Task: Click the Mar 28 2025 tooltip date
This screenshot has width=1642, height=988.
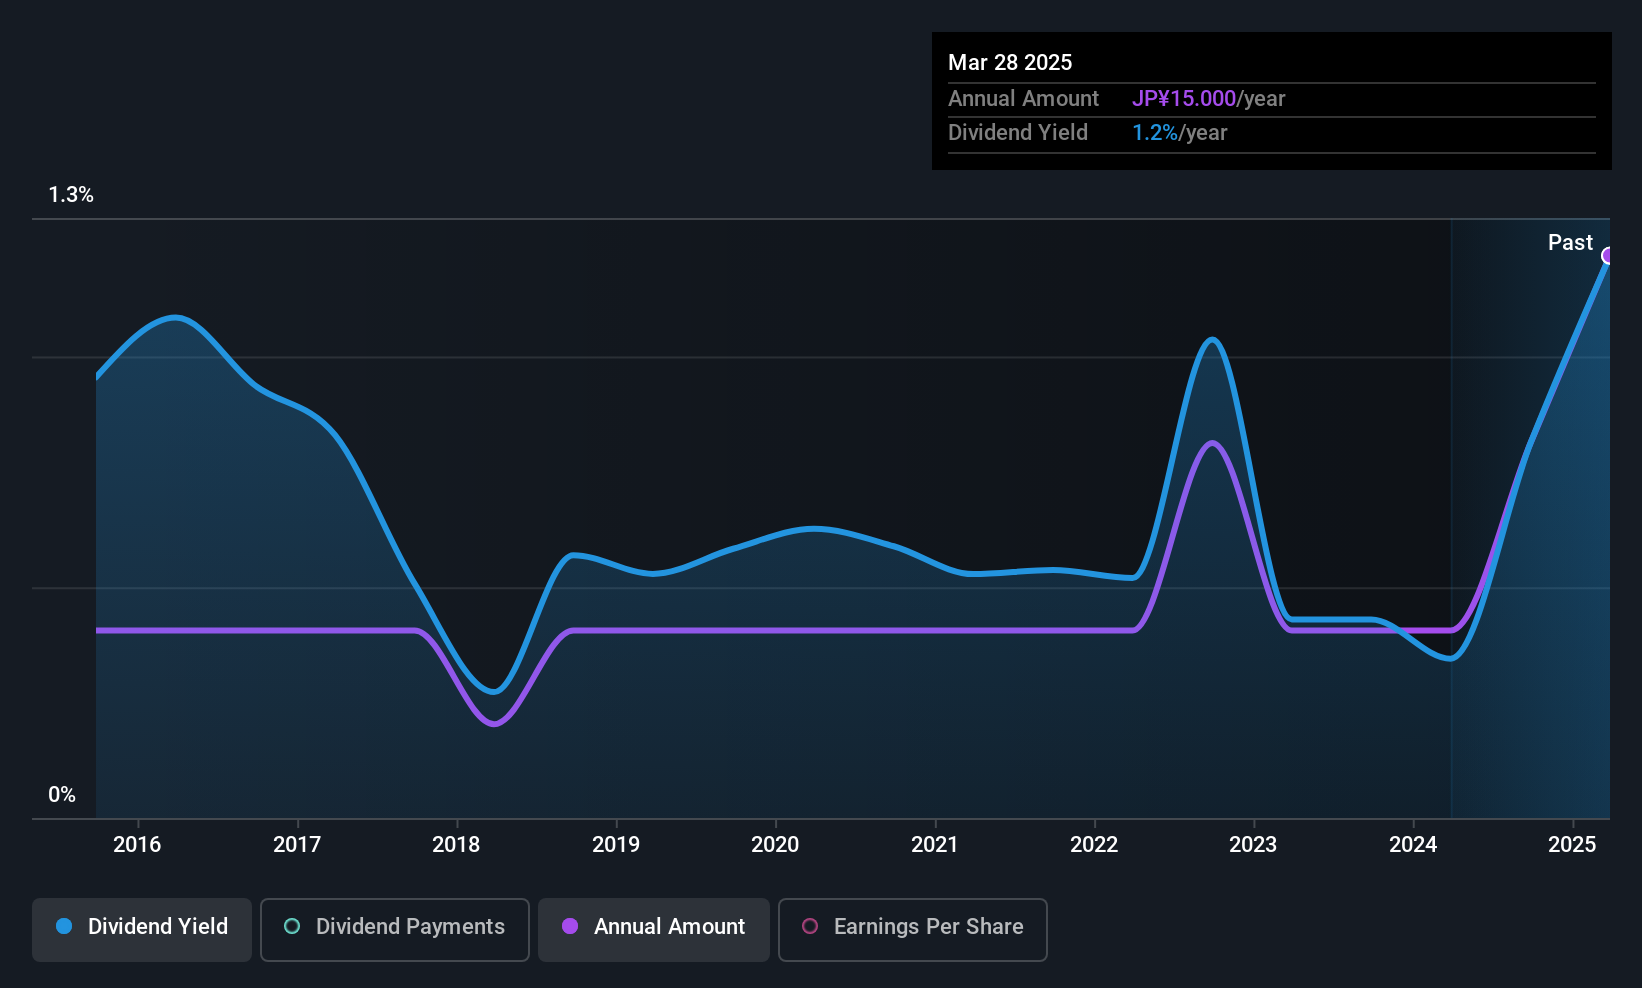Action: click(1010, 62)
